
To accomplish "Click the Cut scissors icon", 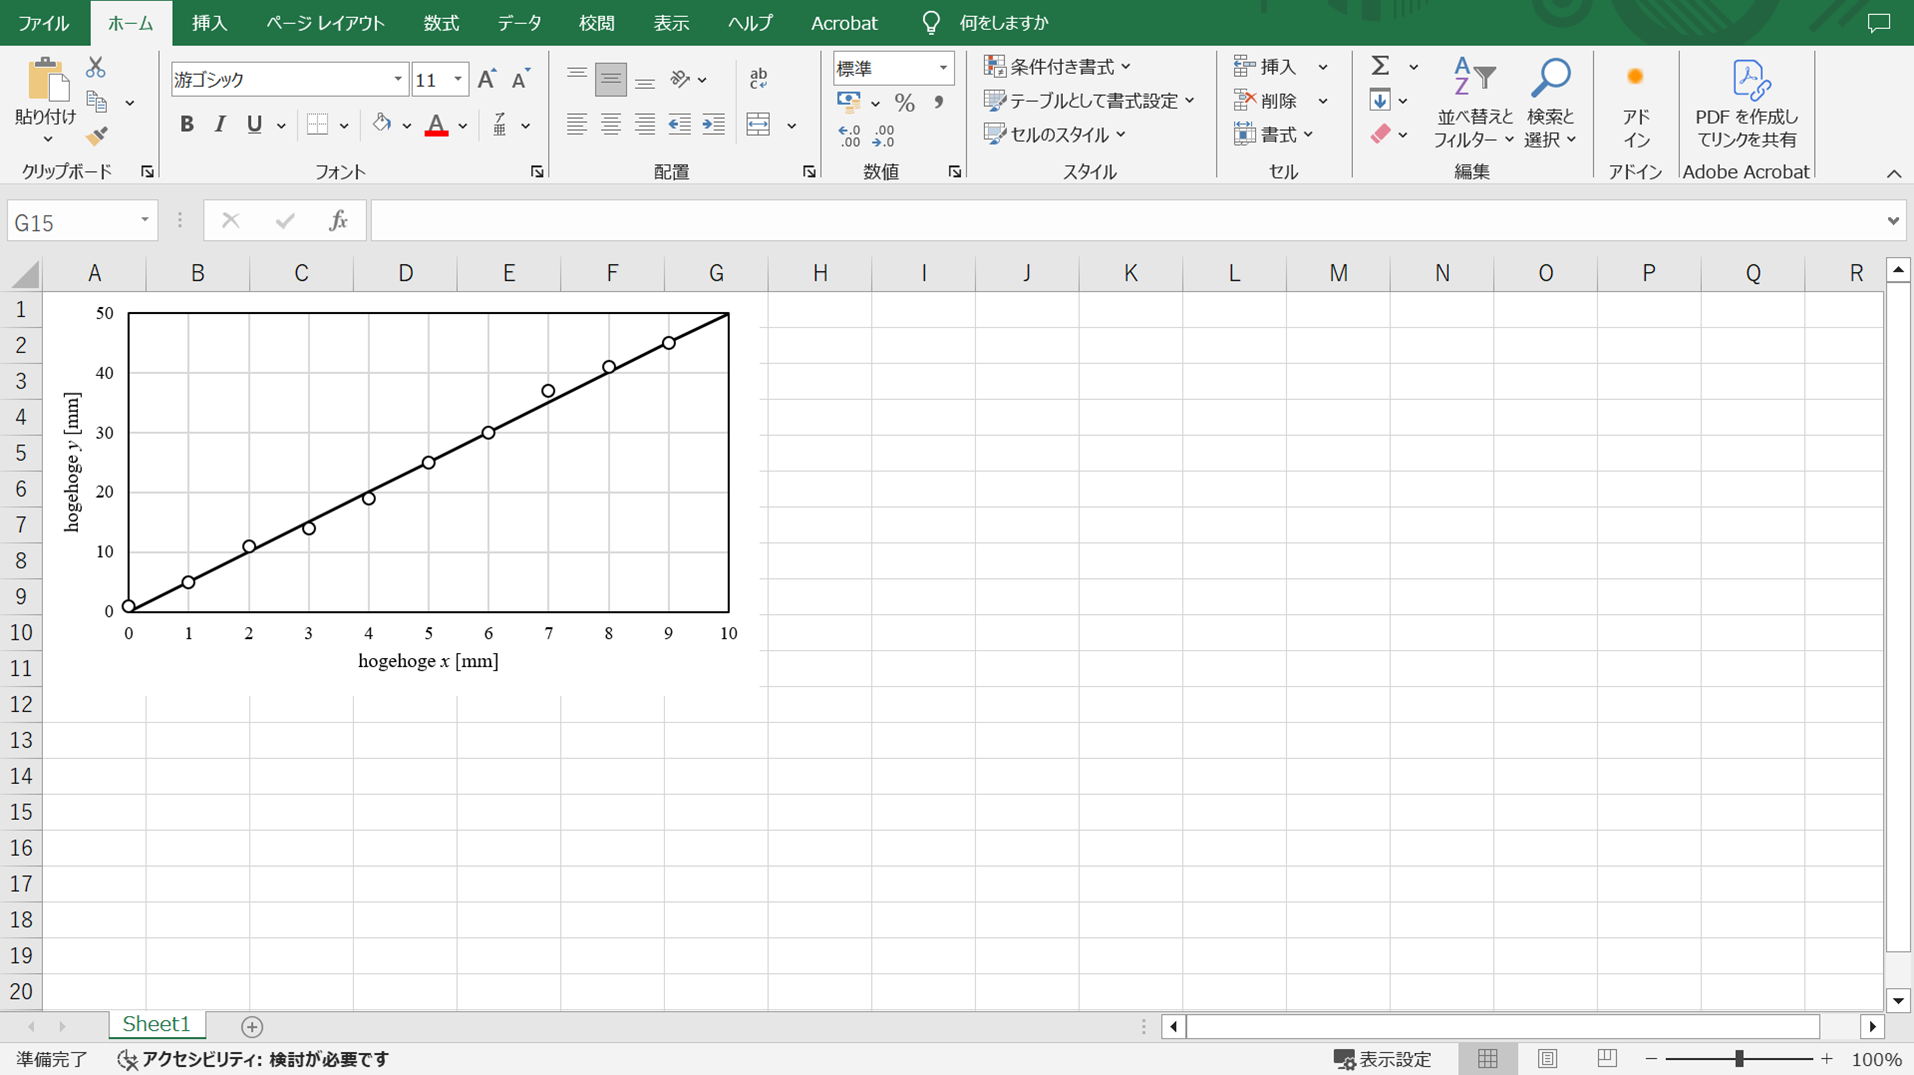I will [x=96, y=67].
